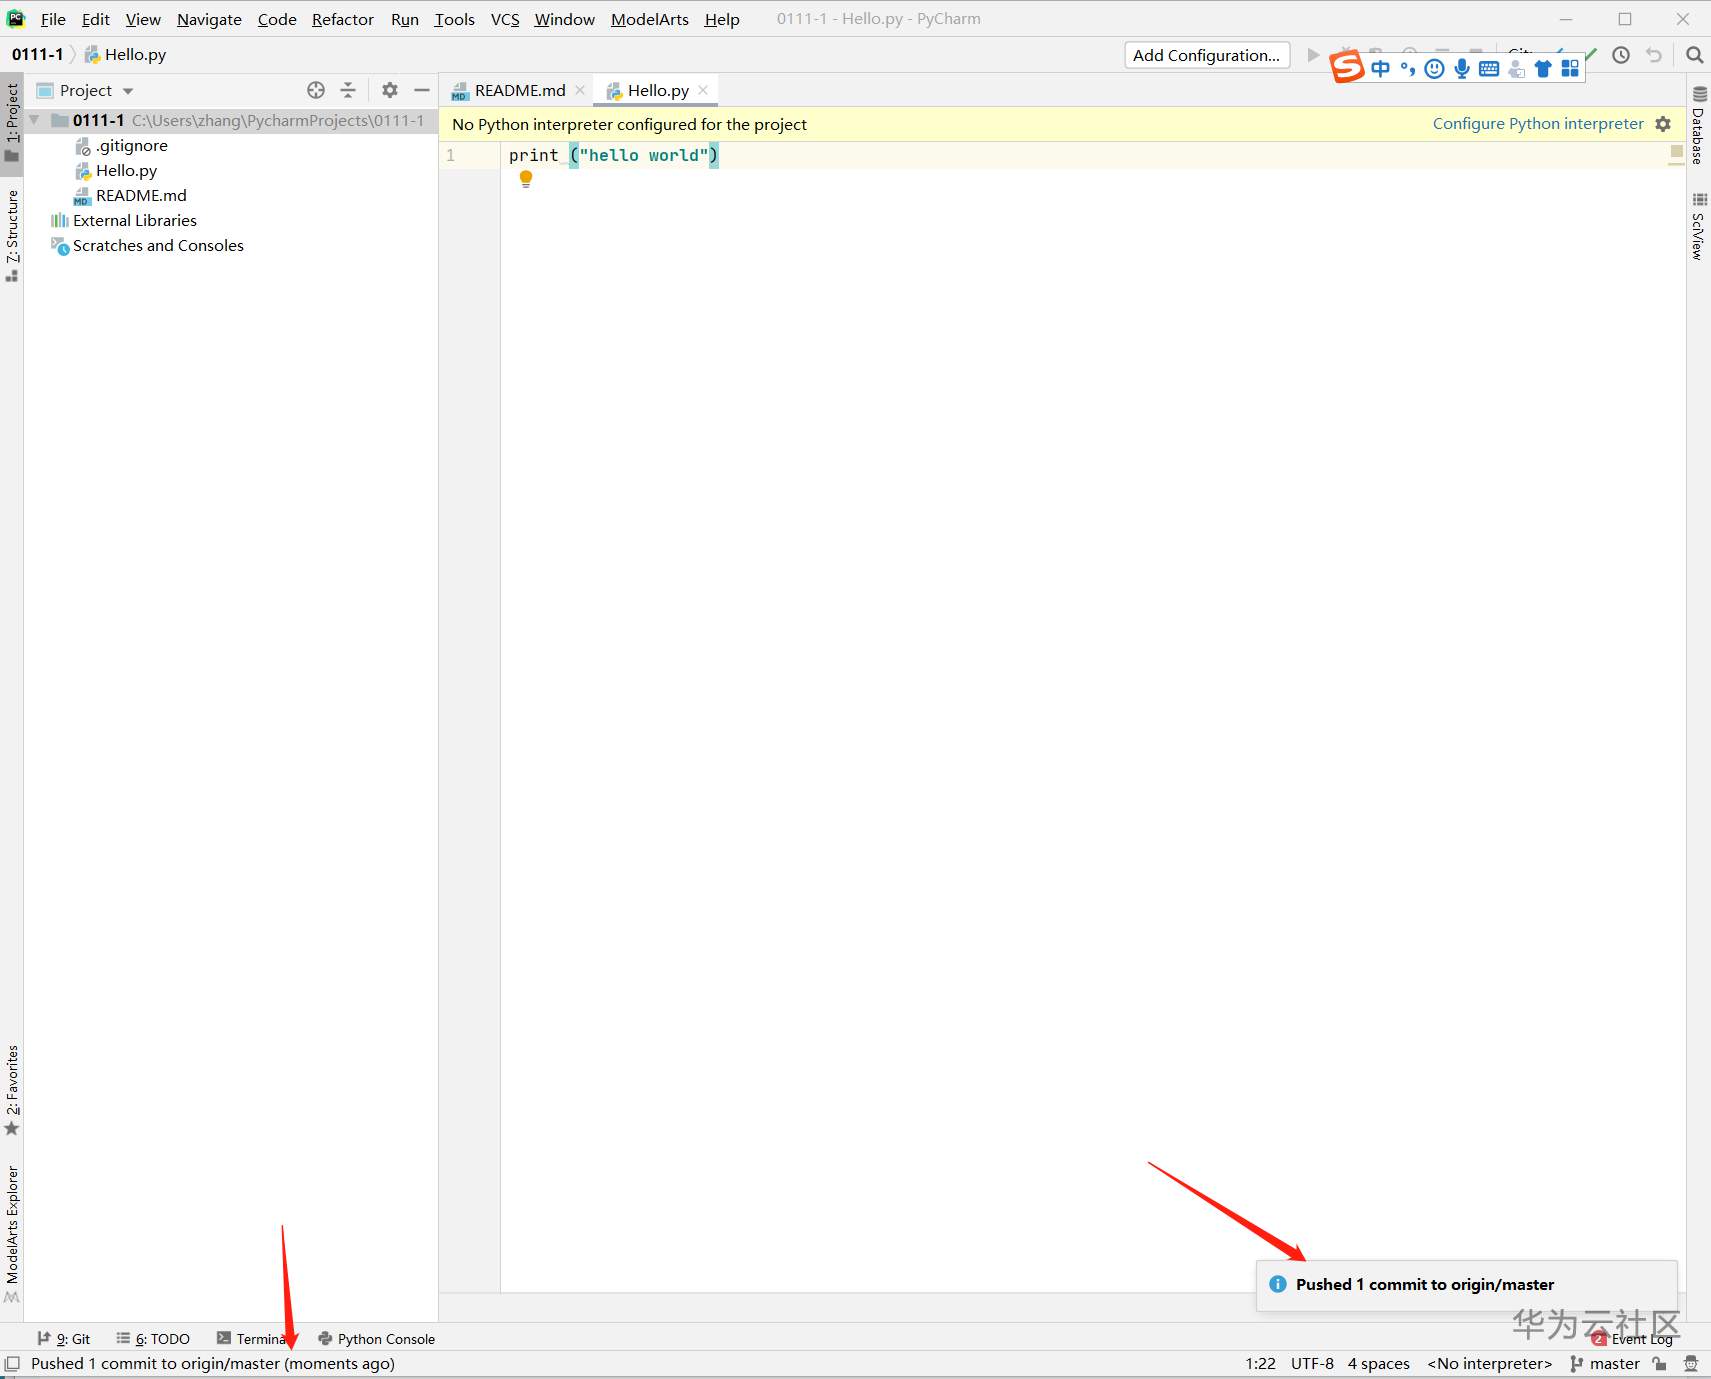Viewport: 1711px width, 1379px height.
Task: Close the README.md tab
Action: click(x=580, y=90)
